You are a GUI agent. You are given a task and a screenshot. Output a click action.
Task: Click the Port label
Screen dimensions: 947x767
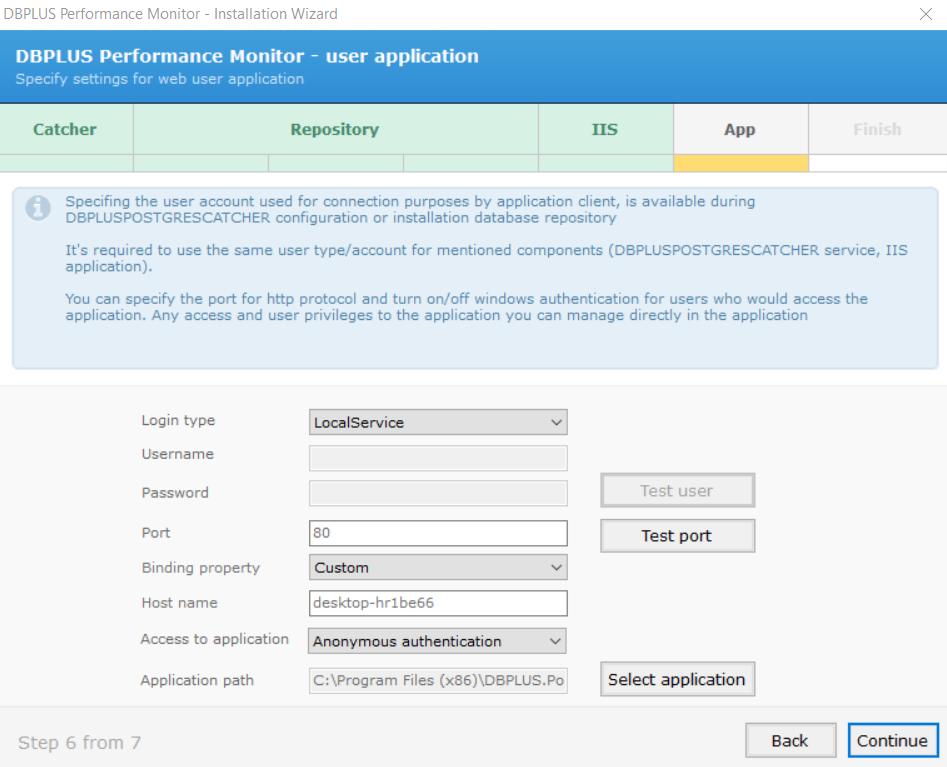tap(156, 533)
